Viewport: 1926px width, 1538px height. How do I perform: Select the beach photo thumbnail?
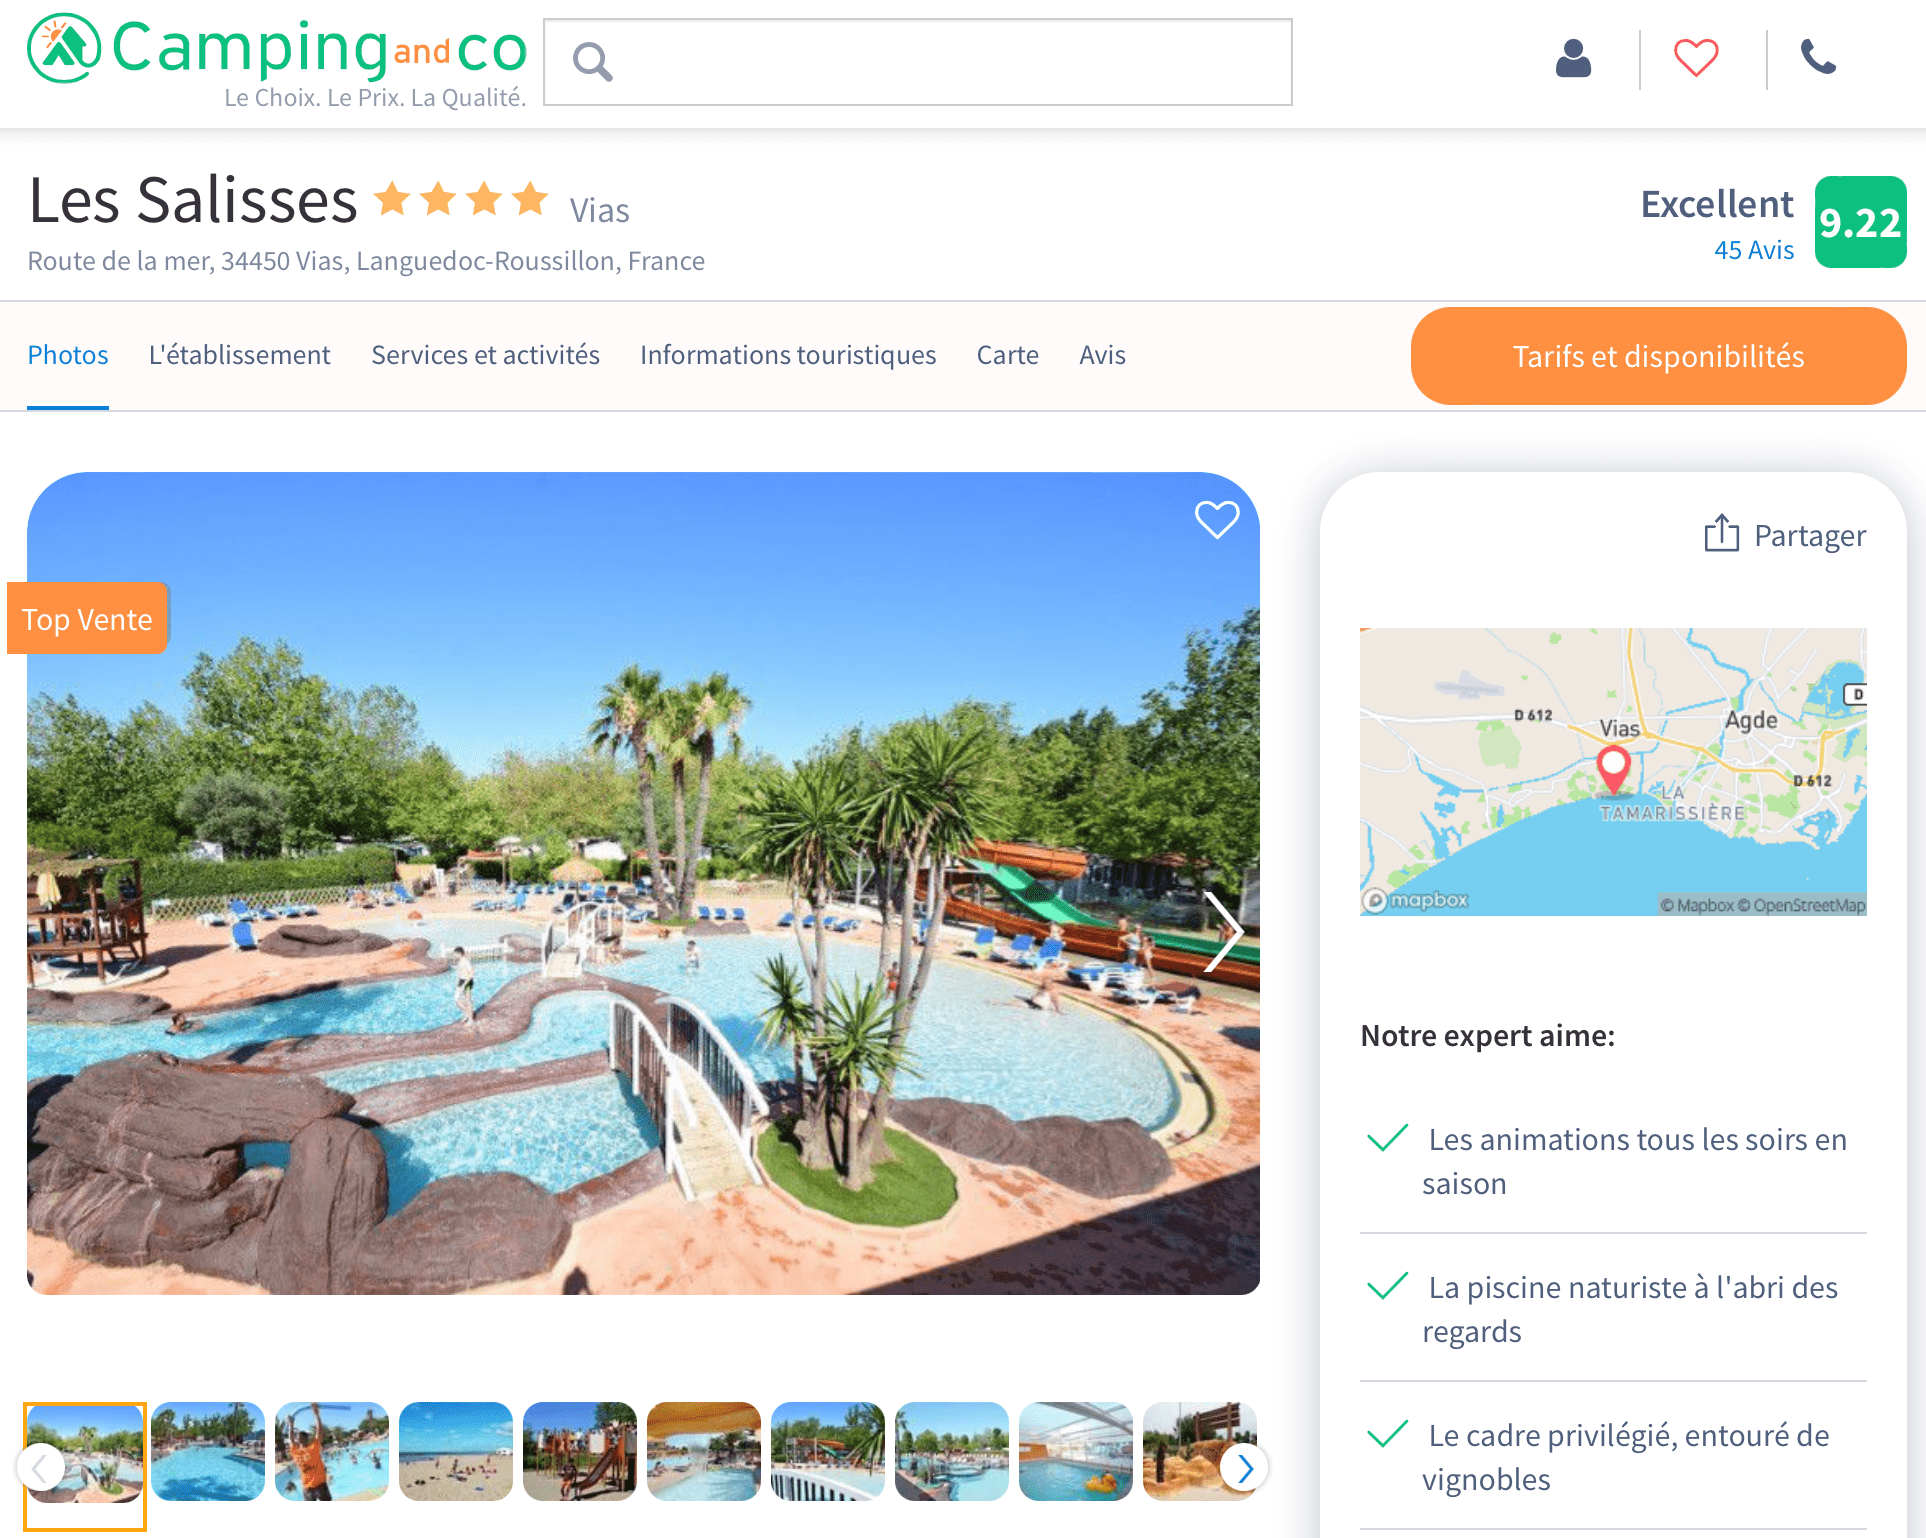tap(456, 1451)
